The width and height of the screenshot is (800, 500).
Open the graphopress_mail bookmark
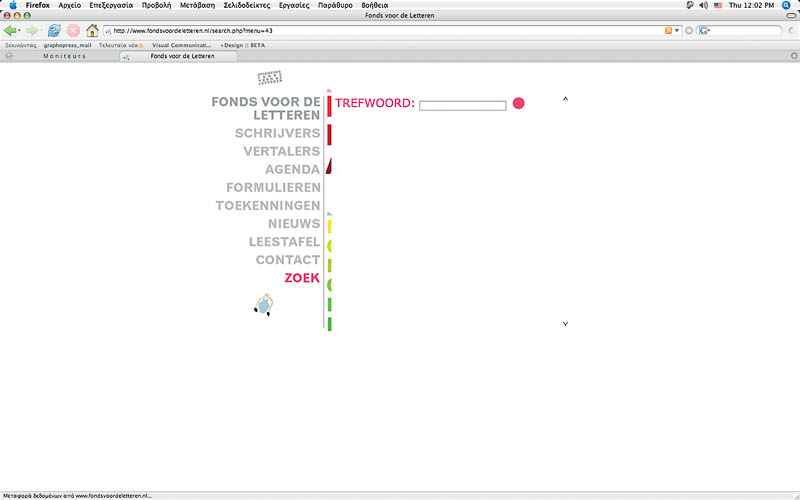click(x=67, y=45)
